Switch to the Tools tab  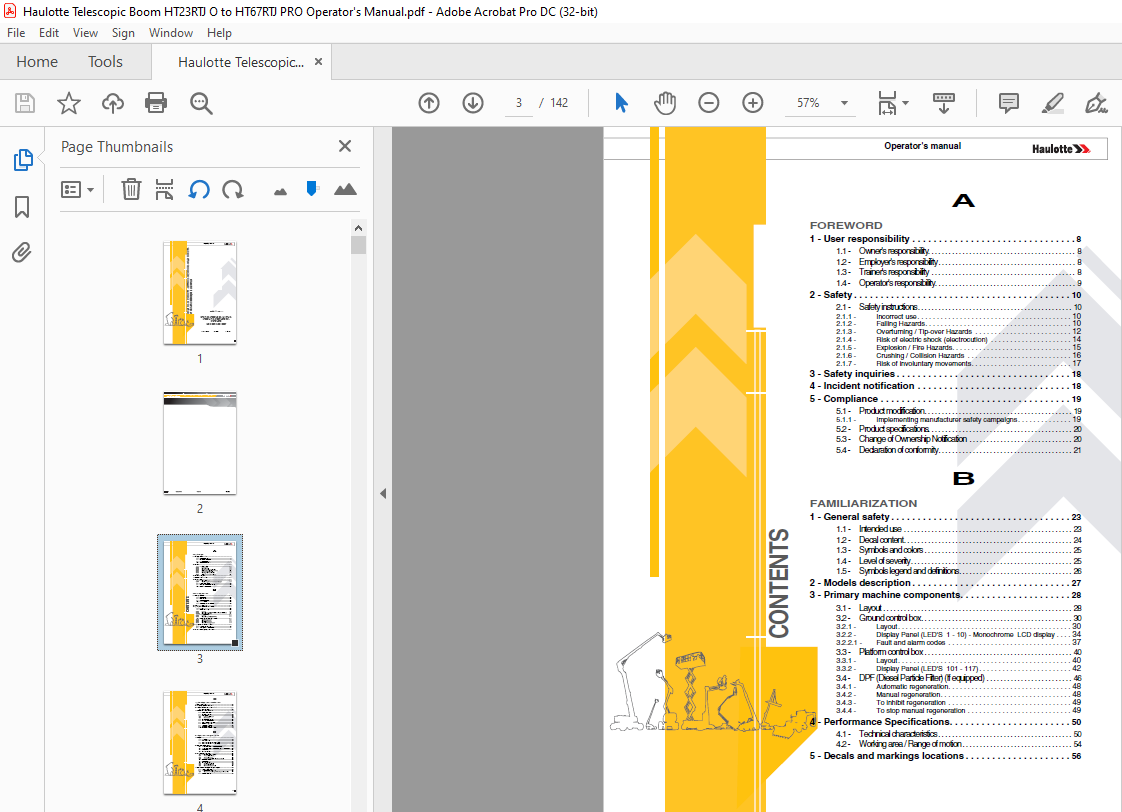click(x=105, y=62)
